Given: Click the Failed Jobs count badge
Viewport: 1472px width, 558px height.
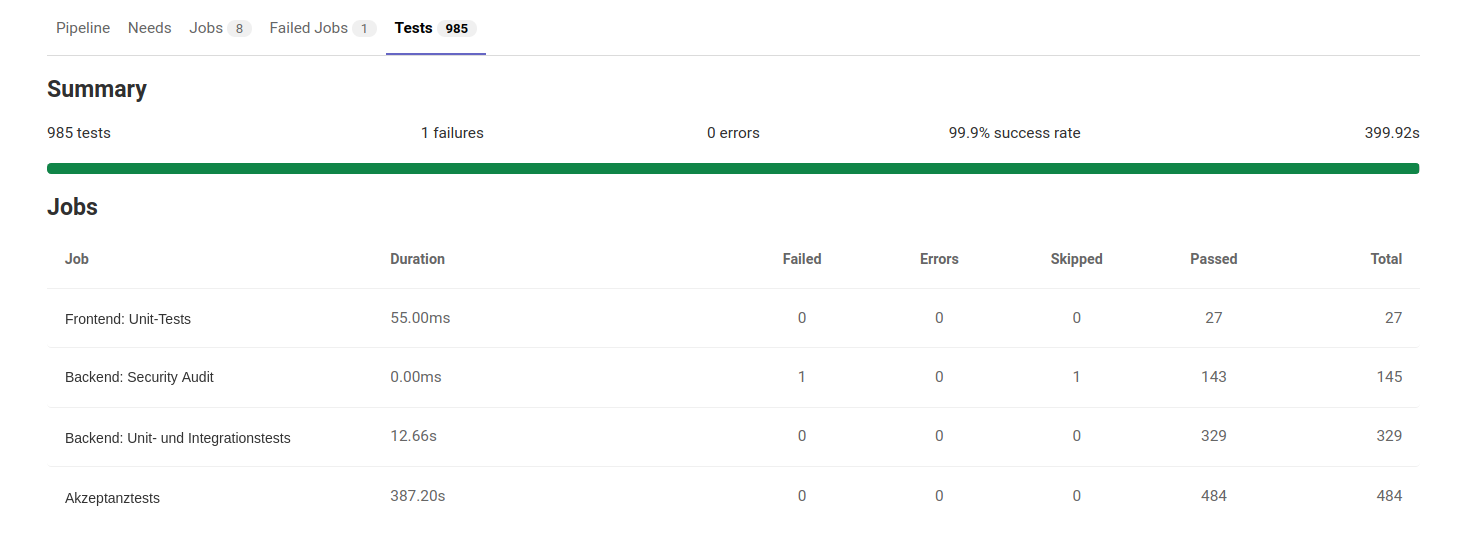Looking at the screenshot, I should [x=364, y=29].
